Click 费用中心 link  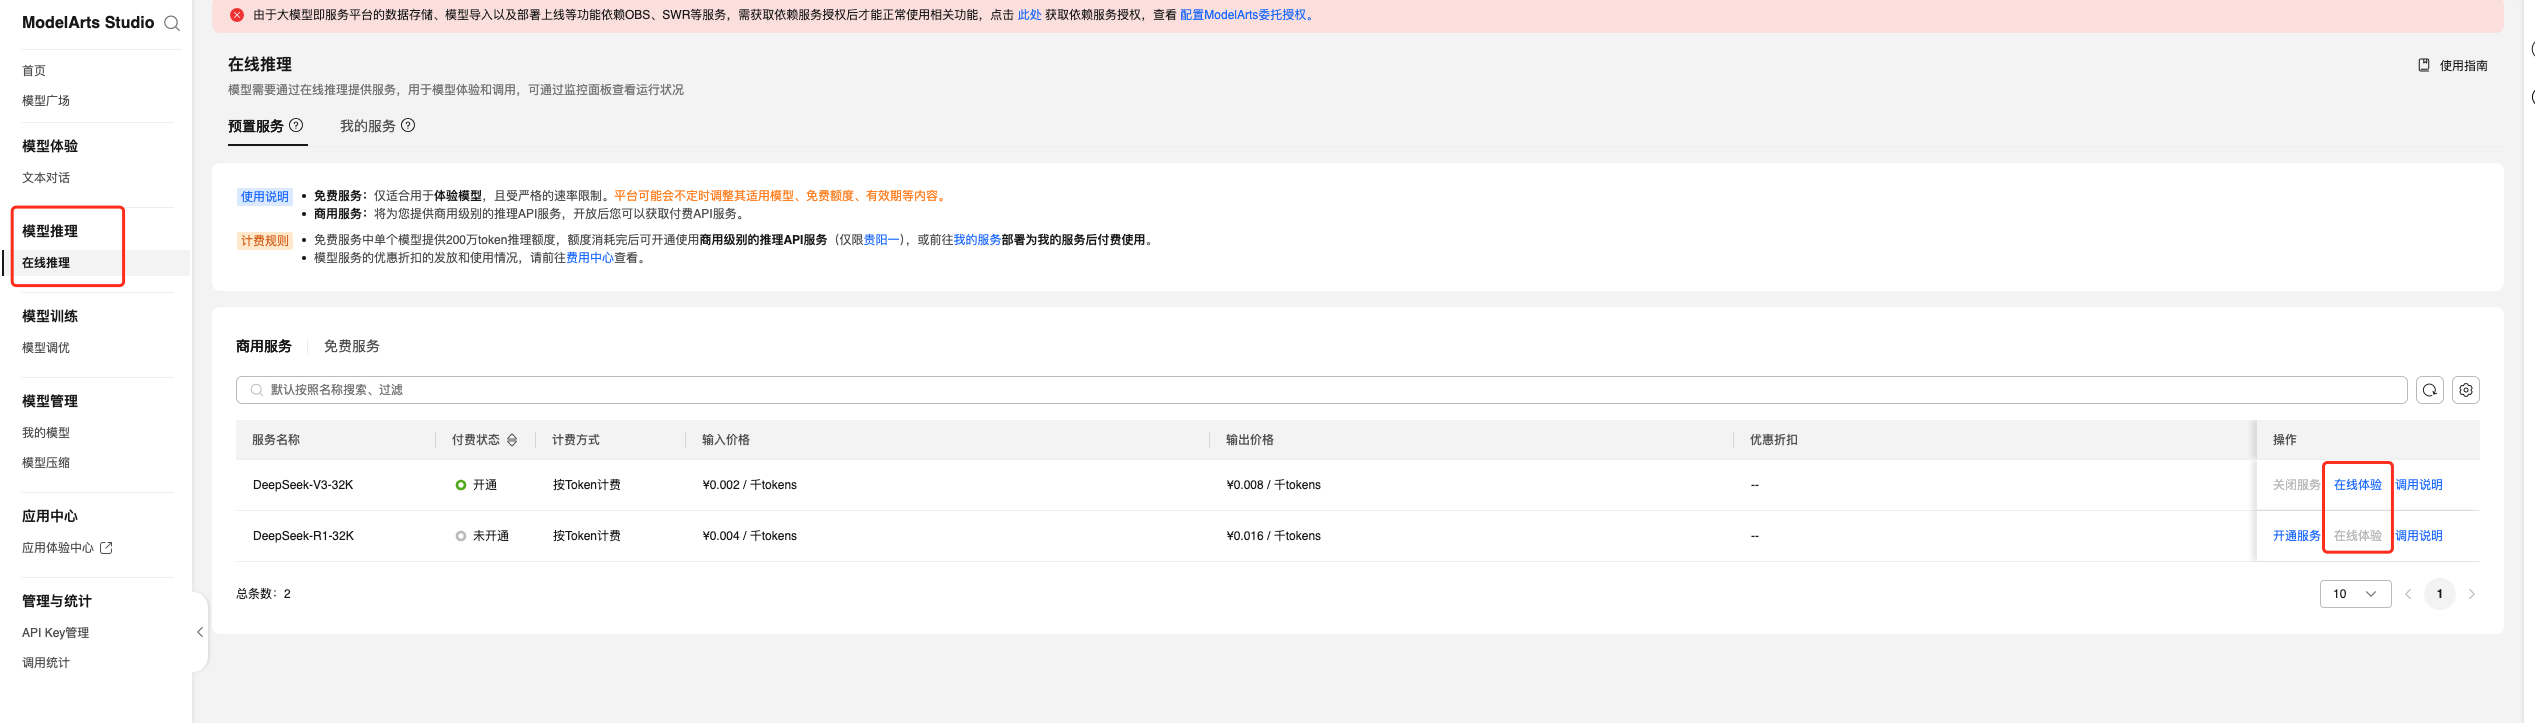[x=590, y=258]
